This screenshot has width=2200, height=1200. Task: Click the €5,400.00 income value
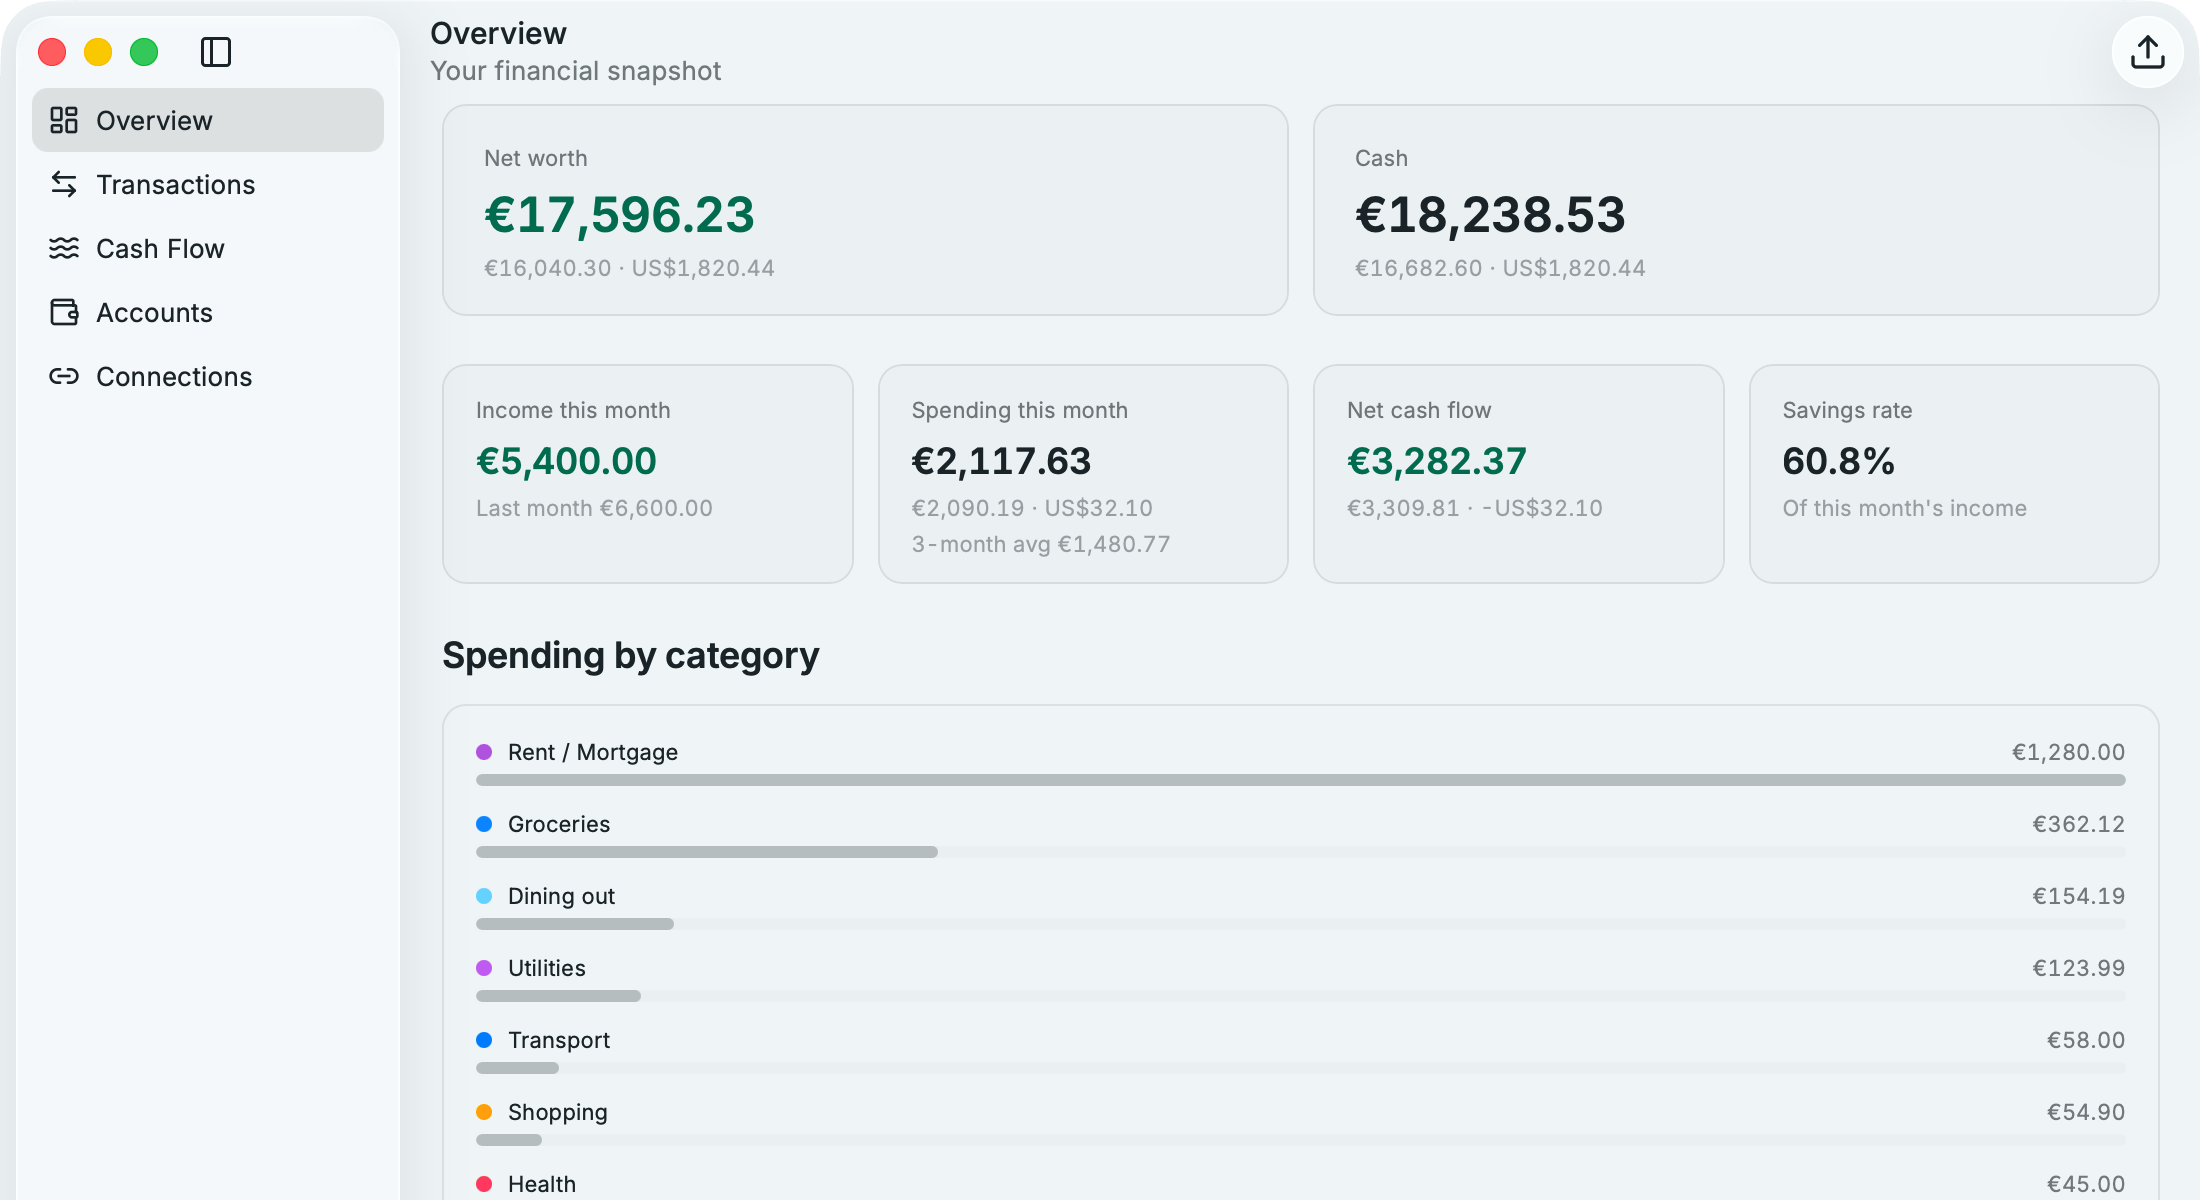click(566, 461)
